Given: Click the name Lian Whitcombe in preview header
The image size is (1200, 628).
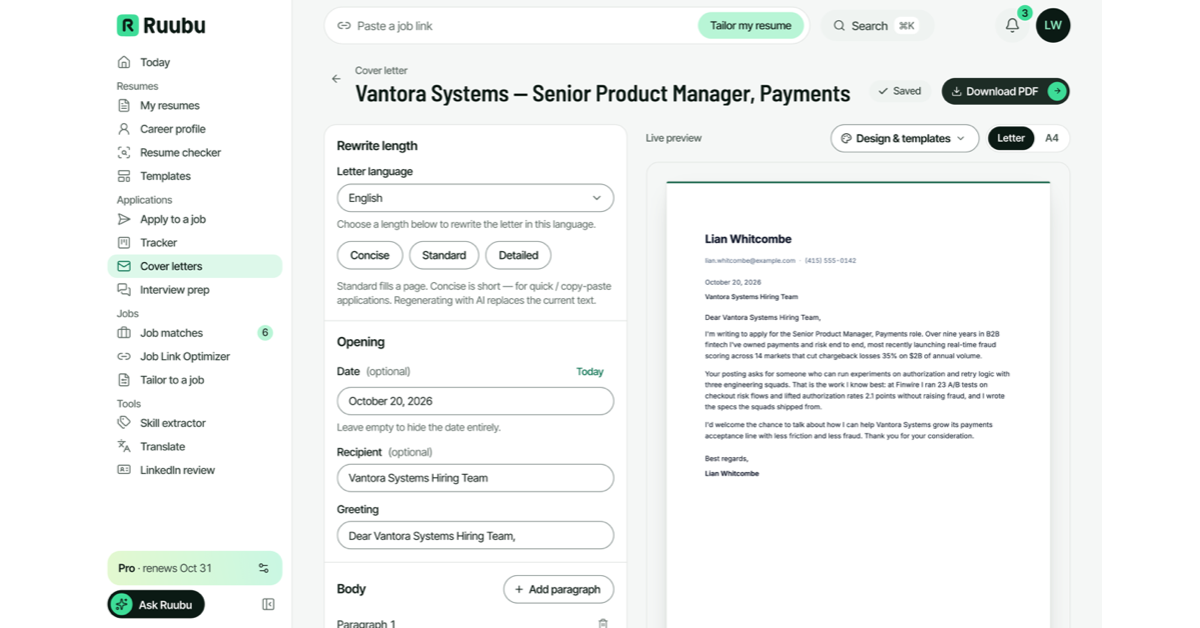Looking at the screenshot, I should 748,239.
